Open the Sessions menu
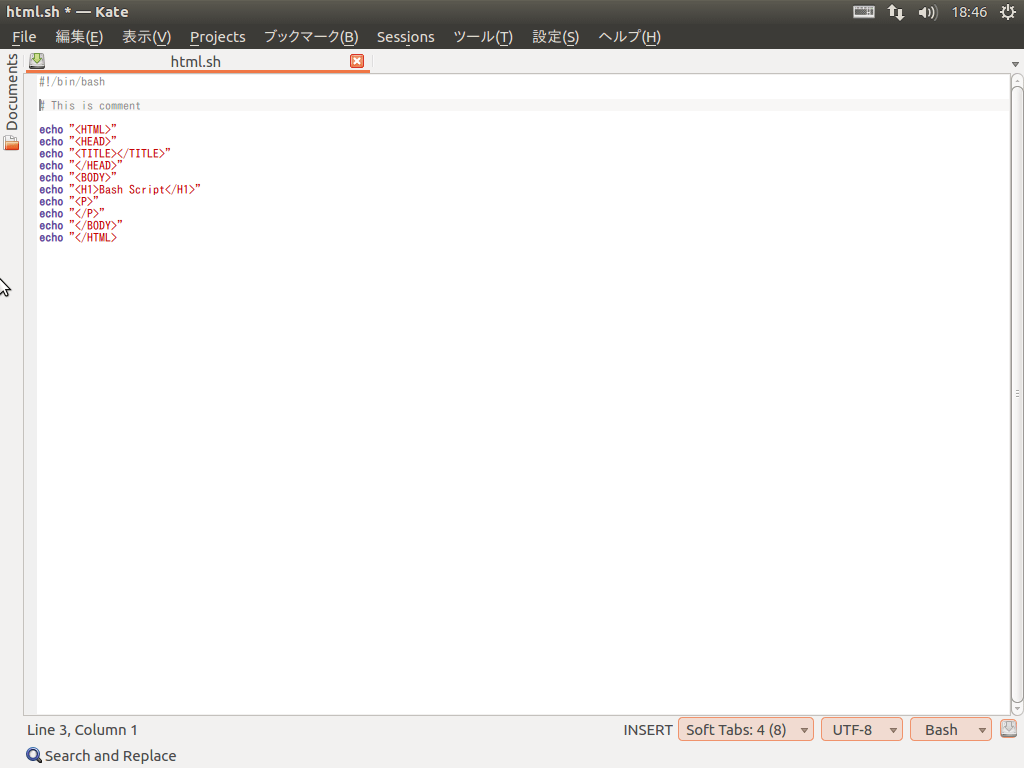The image size is (1024, 768). pyautogui.click(x=406, y=37)
